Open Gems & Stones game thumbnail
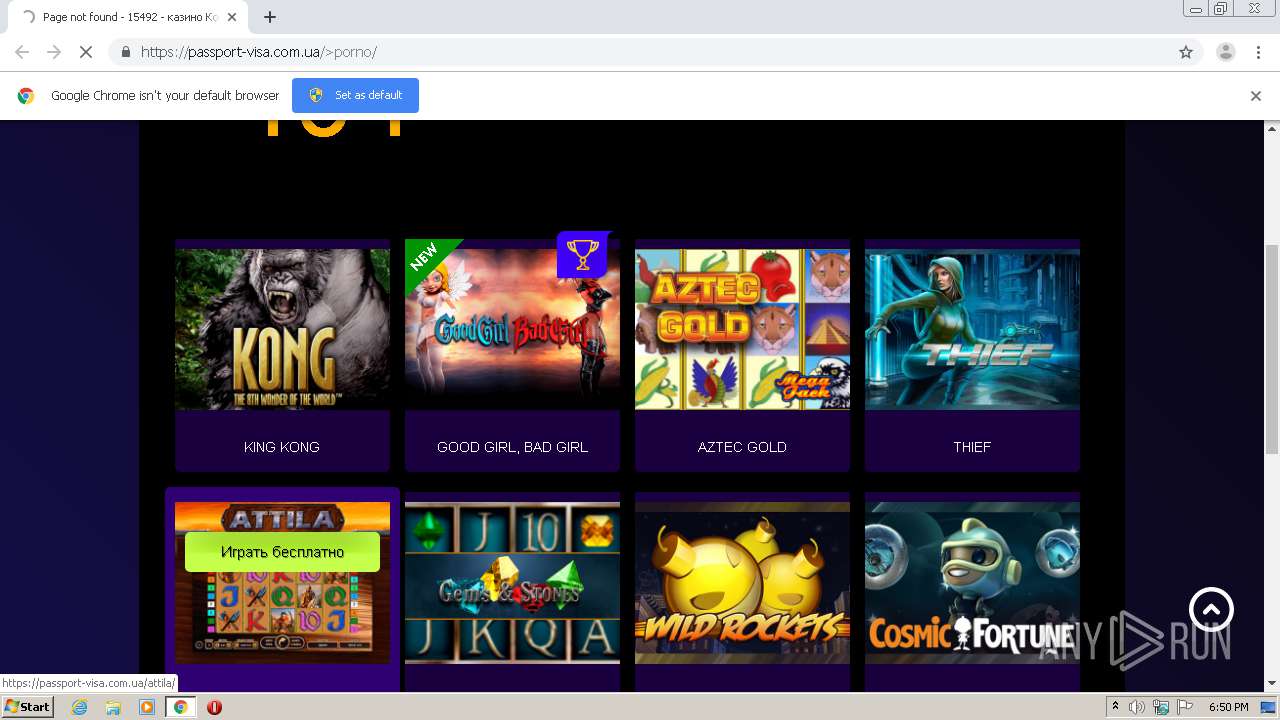This screenshot has width=1280, height=720. (x=512, y=583)
